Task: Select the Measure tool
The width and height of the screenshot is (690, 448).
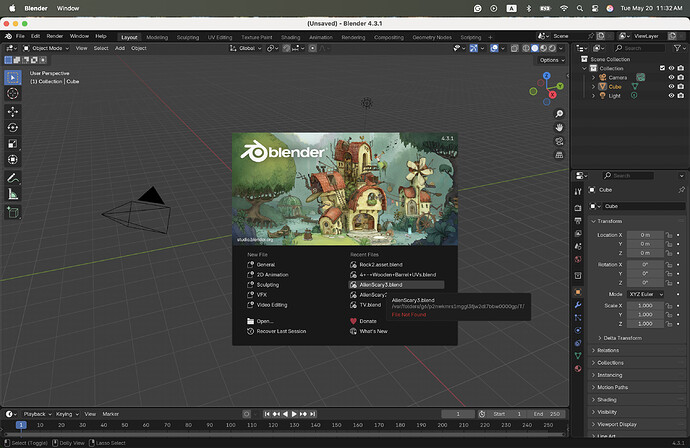Action: [13, 194]
